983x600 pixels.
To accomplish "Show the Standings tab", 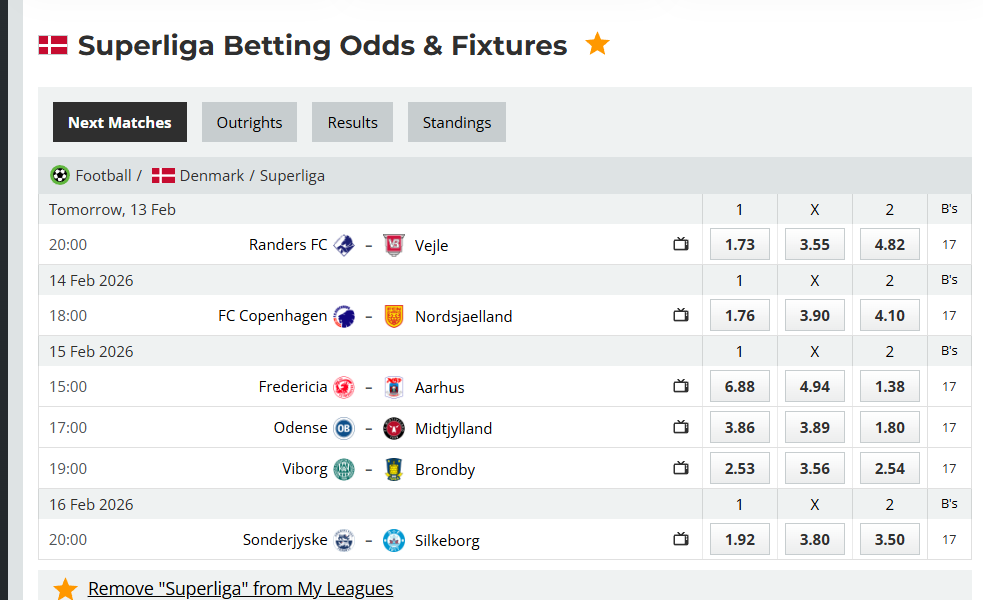I will click(x=456, y=122).
